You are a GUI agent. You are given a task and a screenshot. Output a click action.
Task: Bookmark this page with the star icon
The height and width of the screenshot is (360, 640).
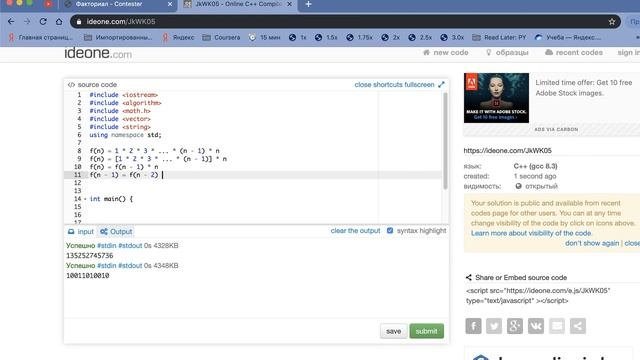(611, 22)
